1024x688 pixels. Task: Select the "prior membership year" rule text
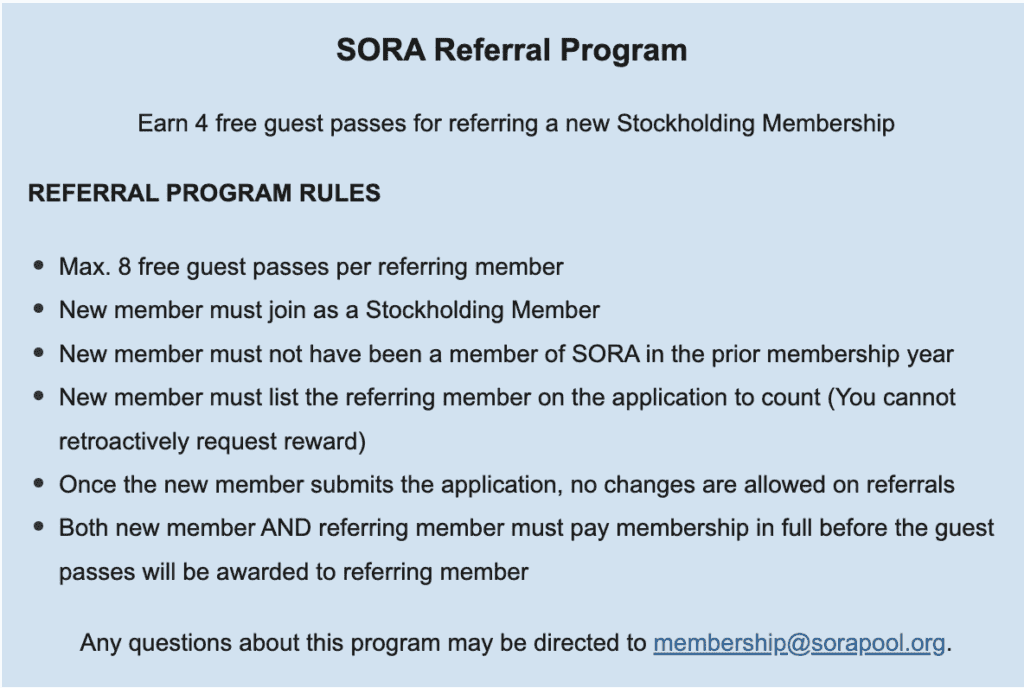(506, 354)
